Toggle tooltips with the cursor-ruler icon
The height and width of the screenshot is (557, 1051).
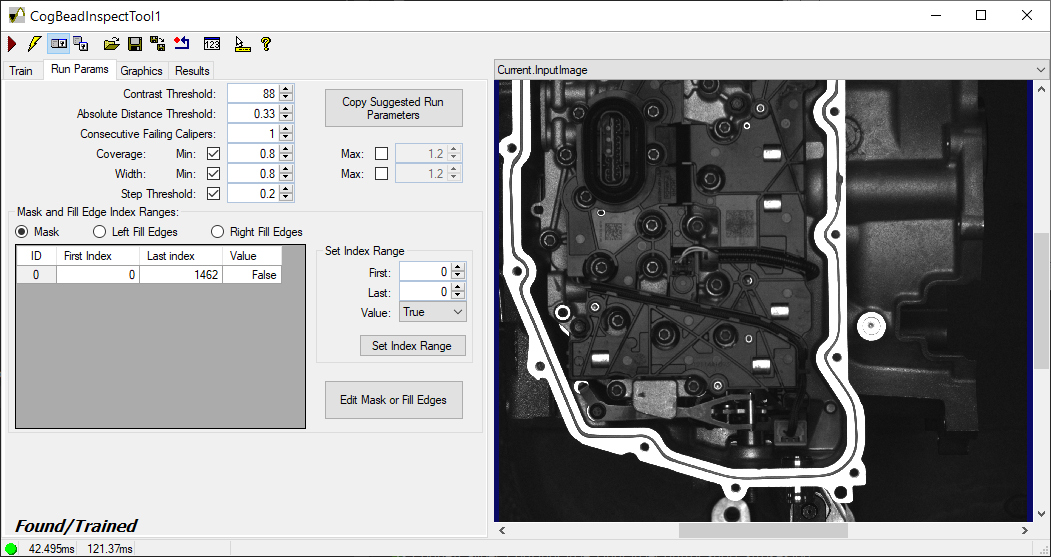tap(242, 44)
